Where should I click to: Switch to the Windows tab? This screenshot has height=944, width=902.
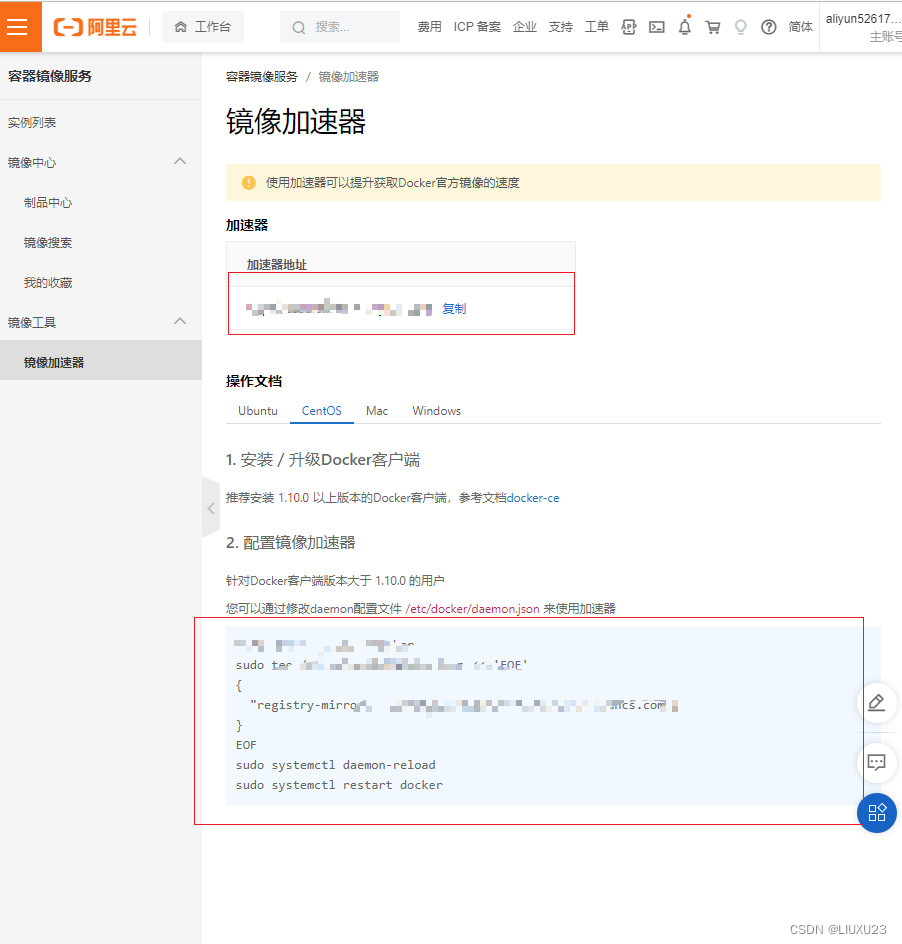tap(437, 411)
